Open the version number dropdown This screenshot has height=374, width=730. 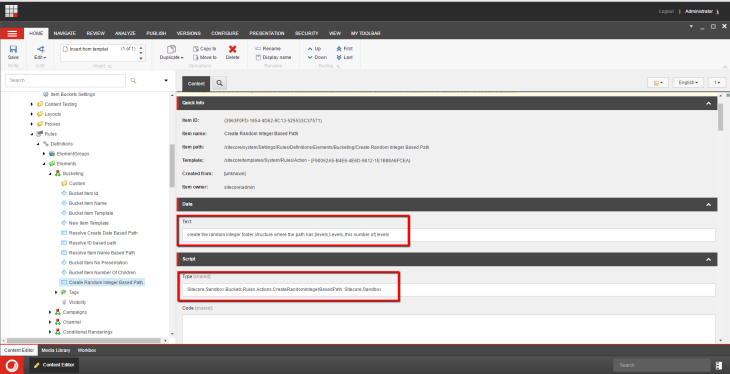tap(717, 82)
